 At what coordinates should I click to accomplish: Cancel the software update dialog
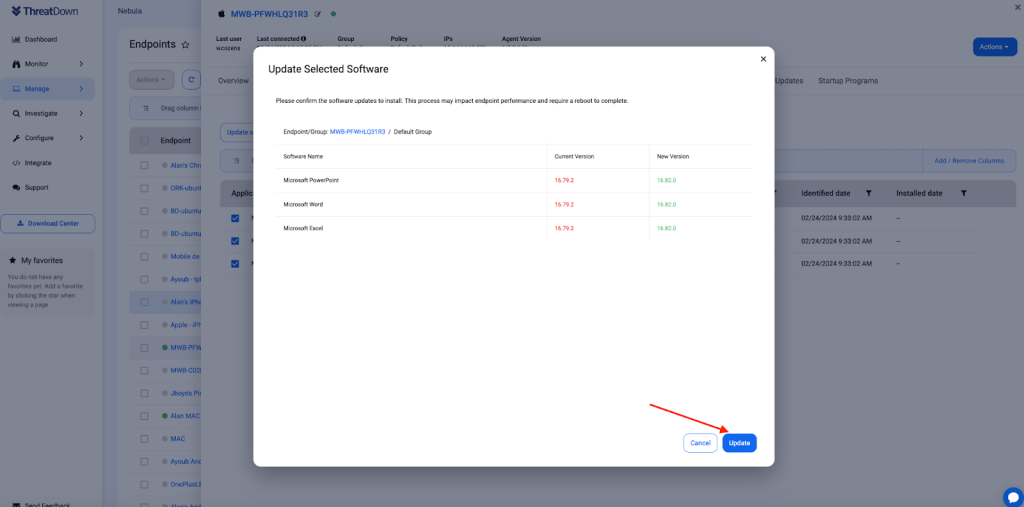[700, 443]
